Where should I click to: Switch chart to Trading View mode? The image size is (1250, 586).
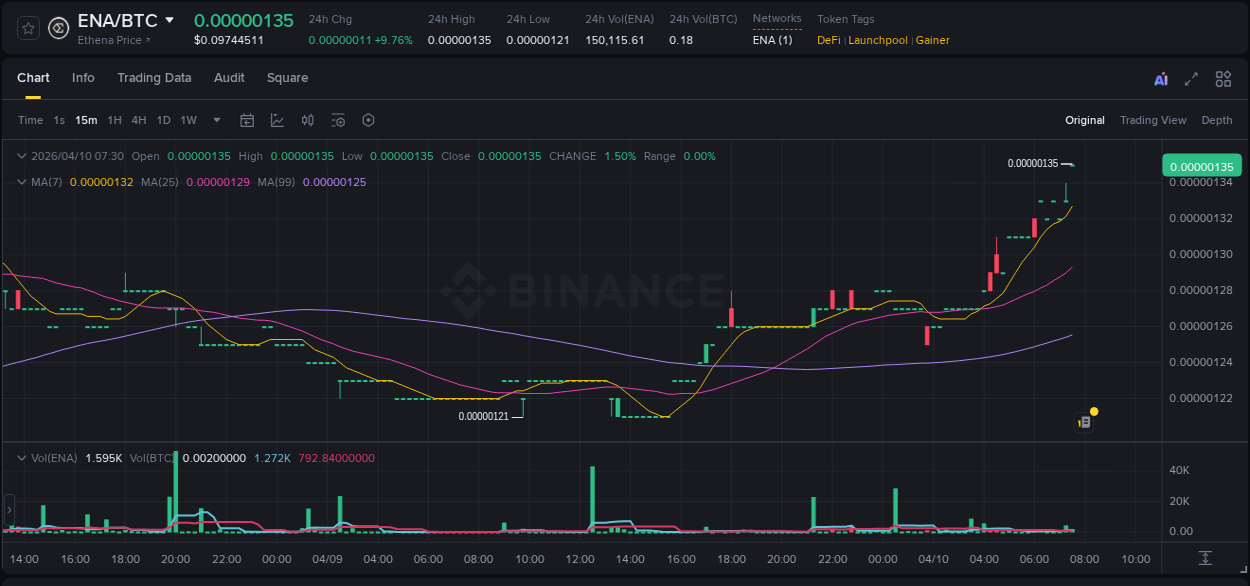coord(1152,120)
